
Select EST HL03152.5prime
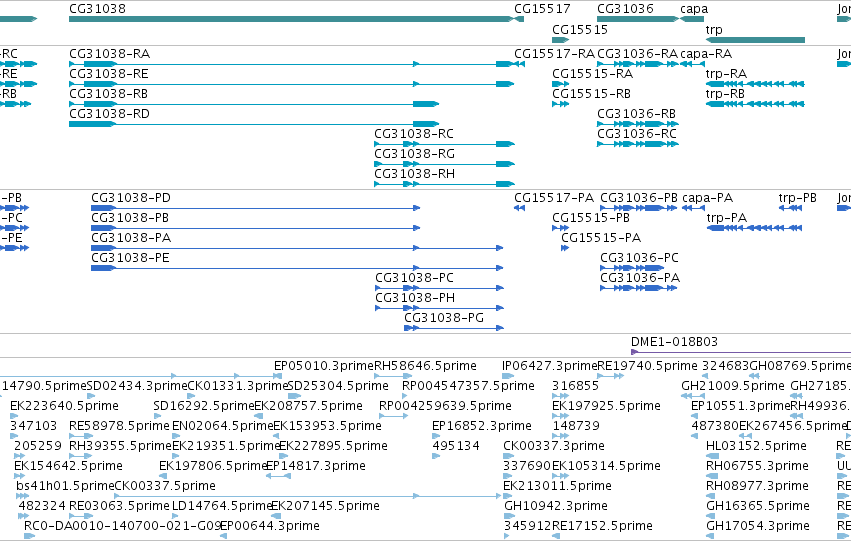712,456
